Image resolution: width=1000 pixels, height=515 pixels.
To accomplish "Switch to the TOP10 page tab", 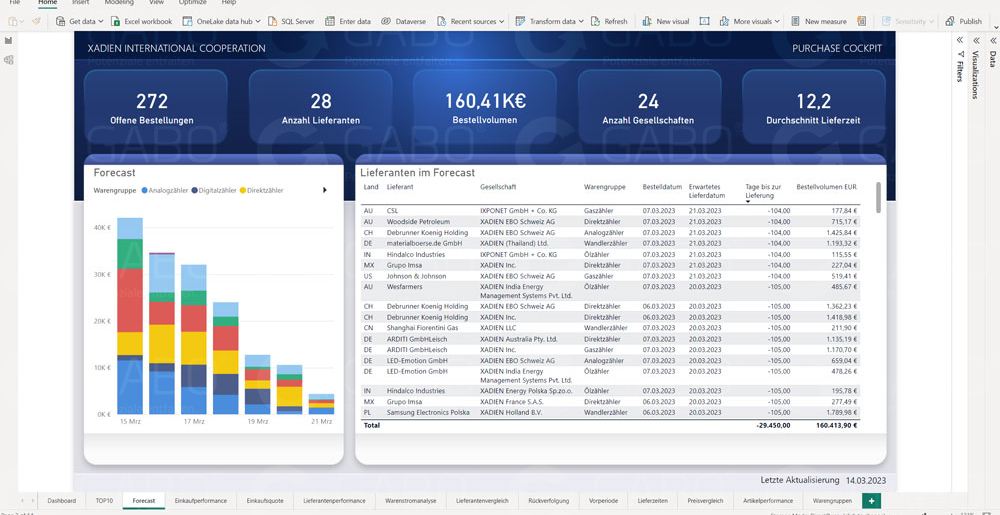I will (104, 501).
